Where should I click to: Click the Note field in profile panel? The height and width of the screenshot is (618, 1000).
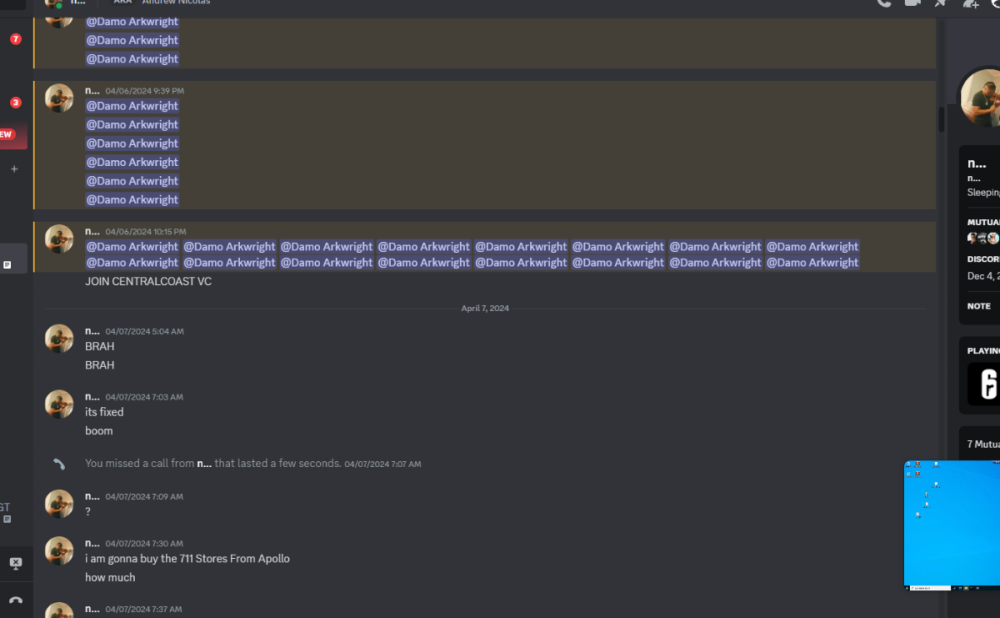click(980, 306)
